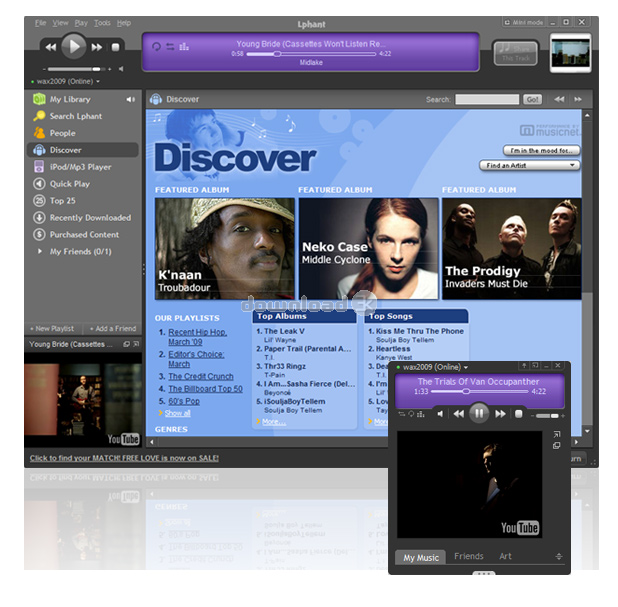This screenshot has height=607, width=618.
Task: Skip to next track in mini player
Action: point(500,414)
